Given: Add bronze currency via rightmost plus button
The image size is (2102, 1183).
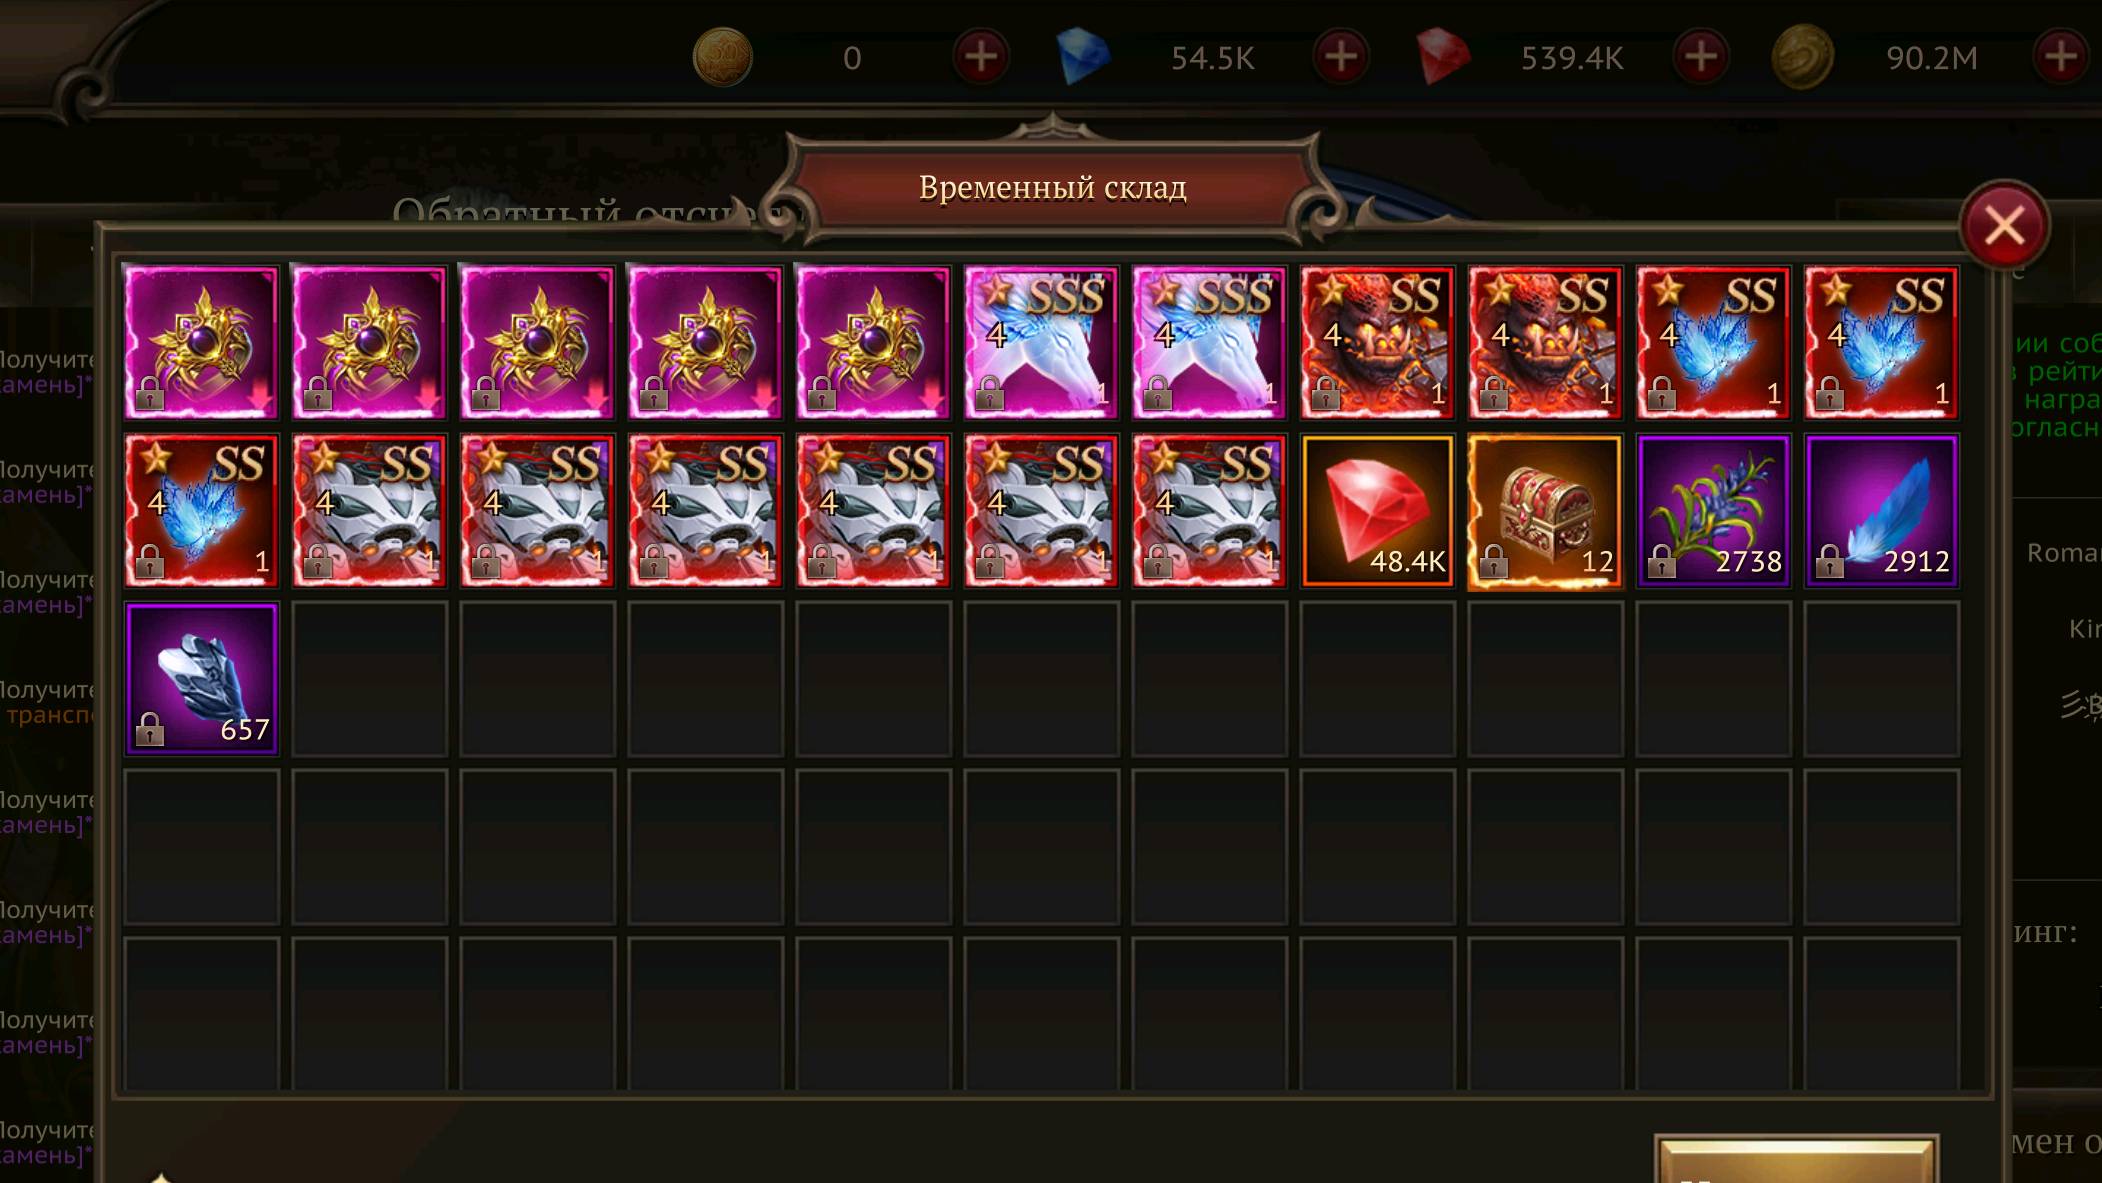Looking at the screenshot, I should pyautogui.click(x=2061, y=57).
